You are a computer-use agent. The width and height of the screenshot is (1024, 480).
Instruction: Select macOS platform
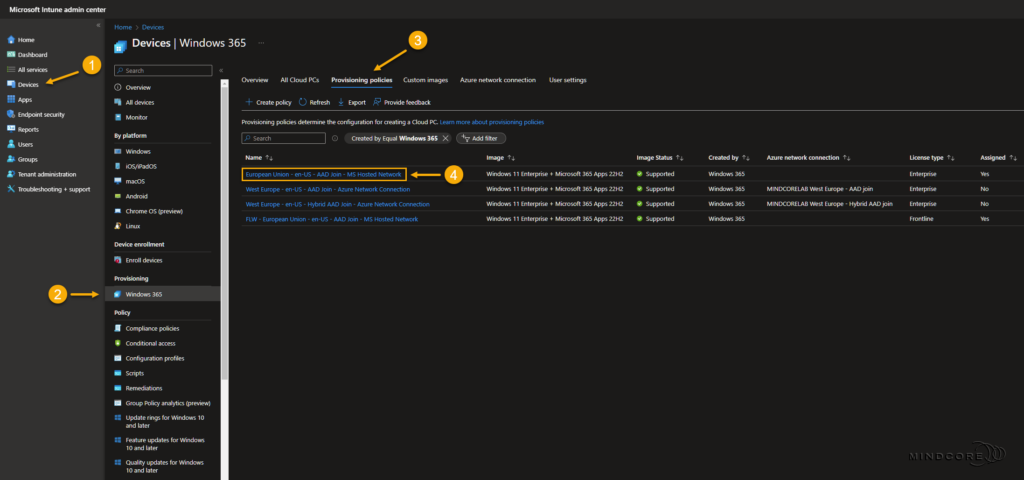tap(136, 181)
